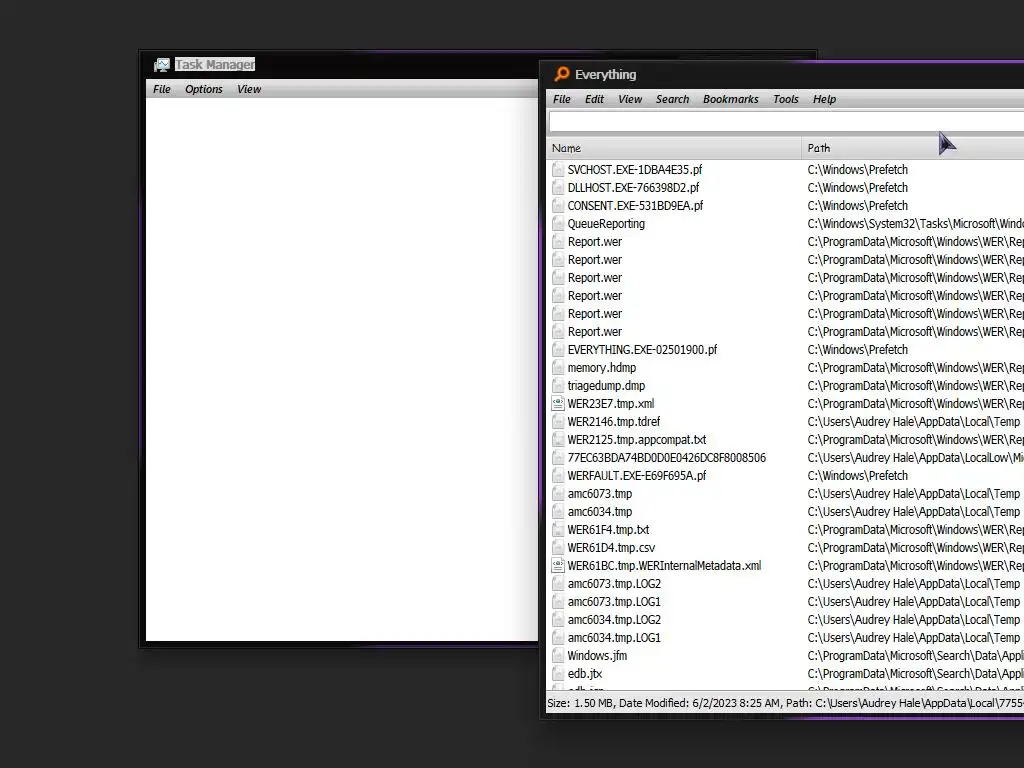Open Bookmarks menu in Everything
This screenshot has width=1024, height=768.
point(730,99)
